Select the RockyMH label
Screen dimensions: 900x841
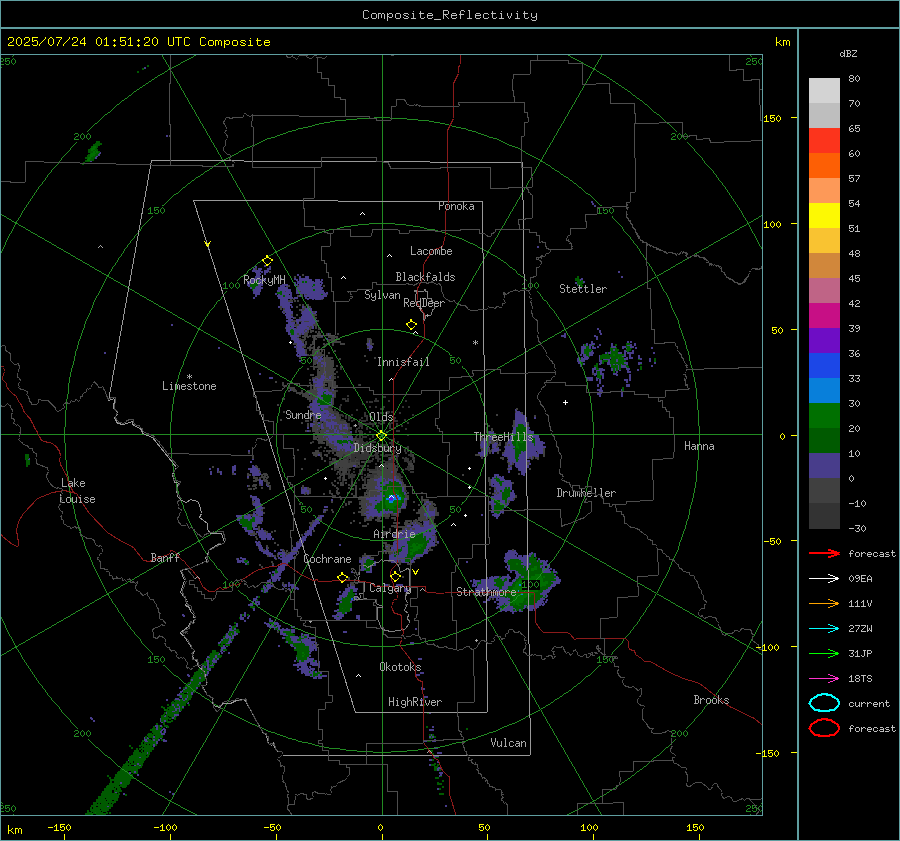coord(264,280)
